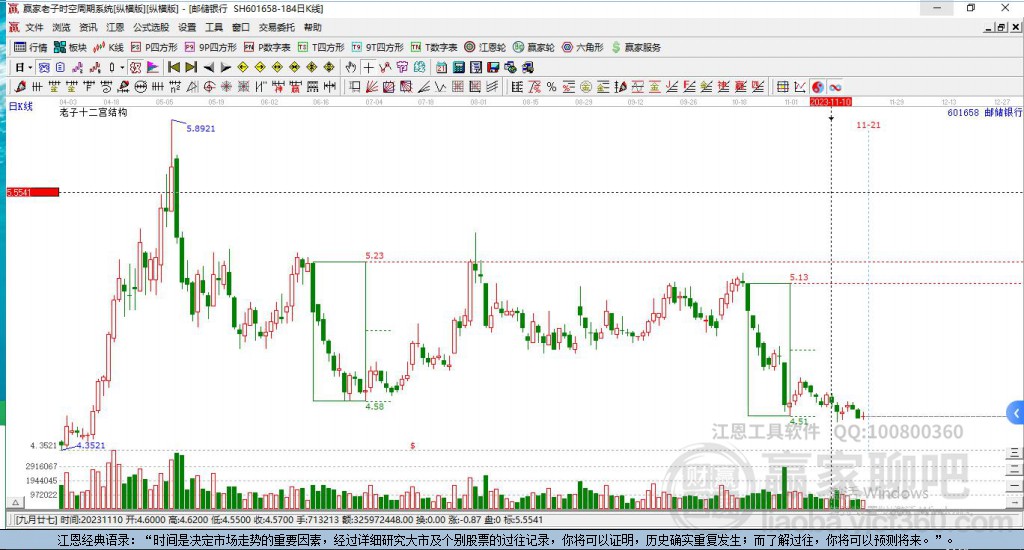The width and height of the screenshot is (1024, 550).
Task: Open the P四方形 tool
Action: pyautogui.click(x=154, y=47)
